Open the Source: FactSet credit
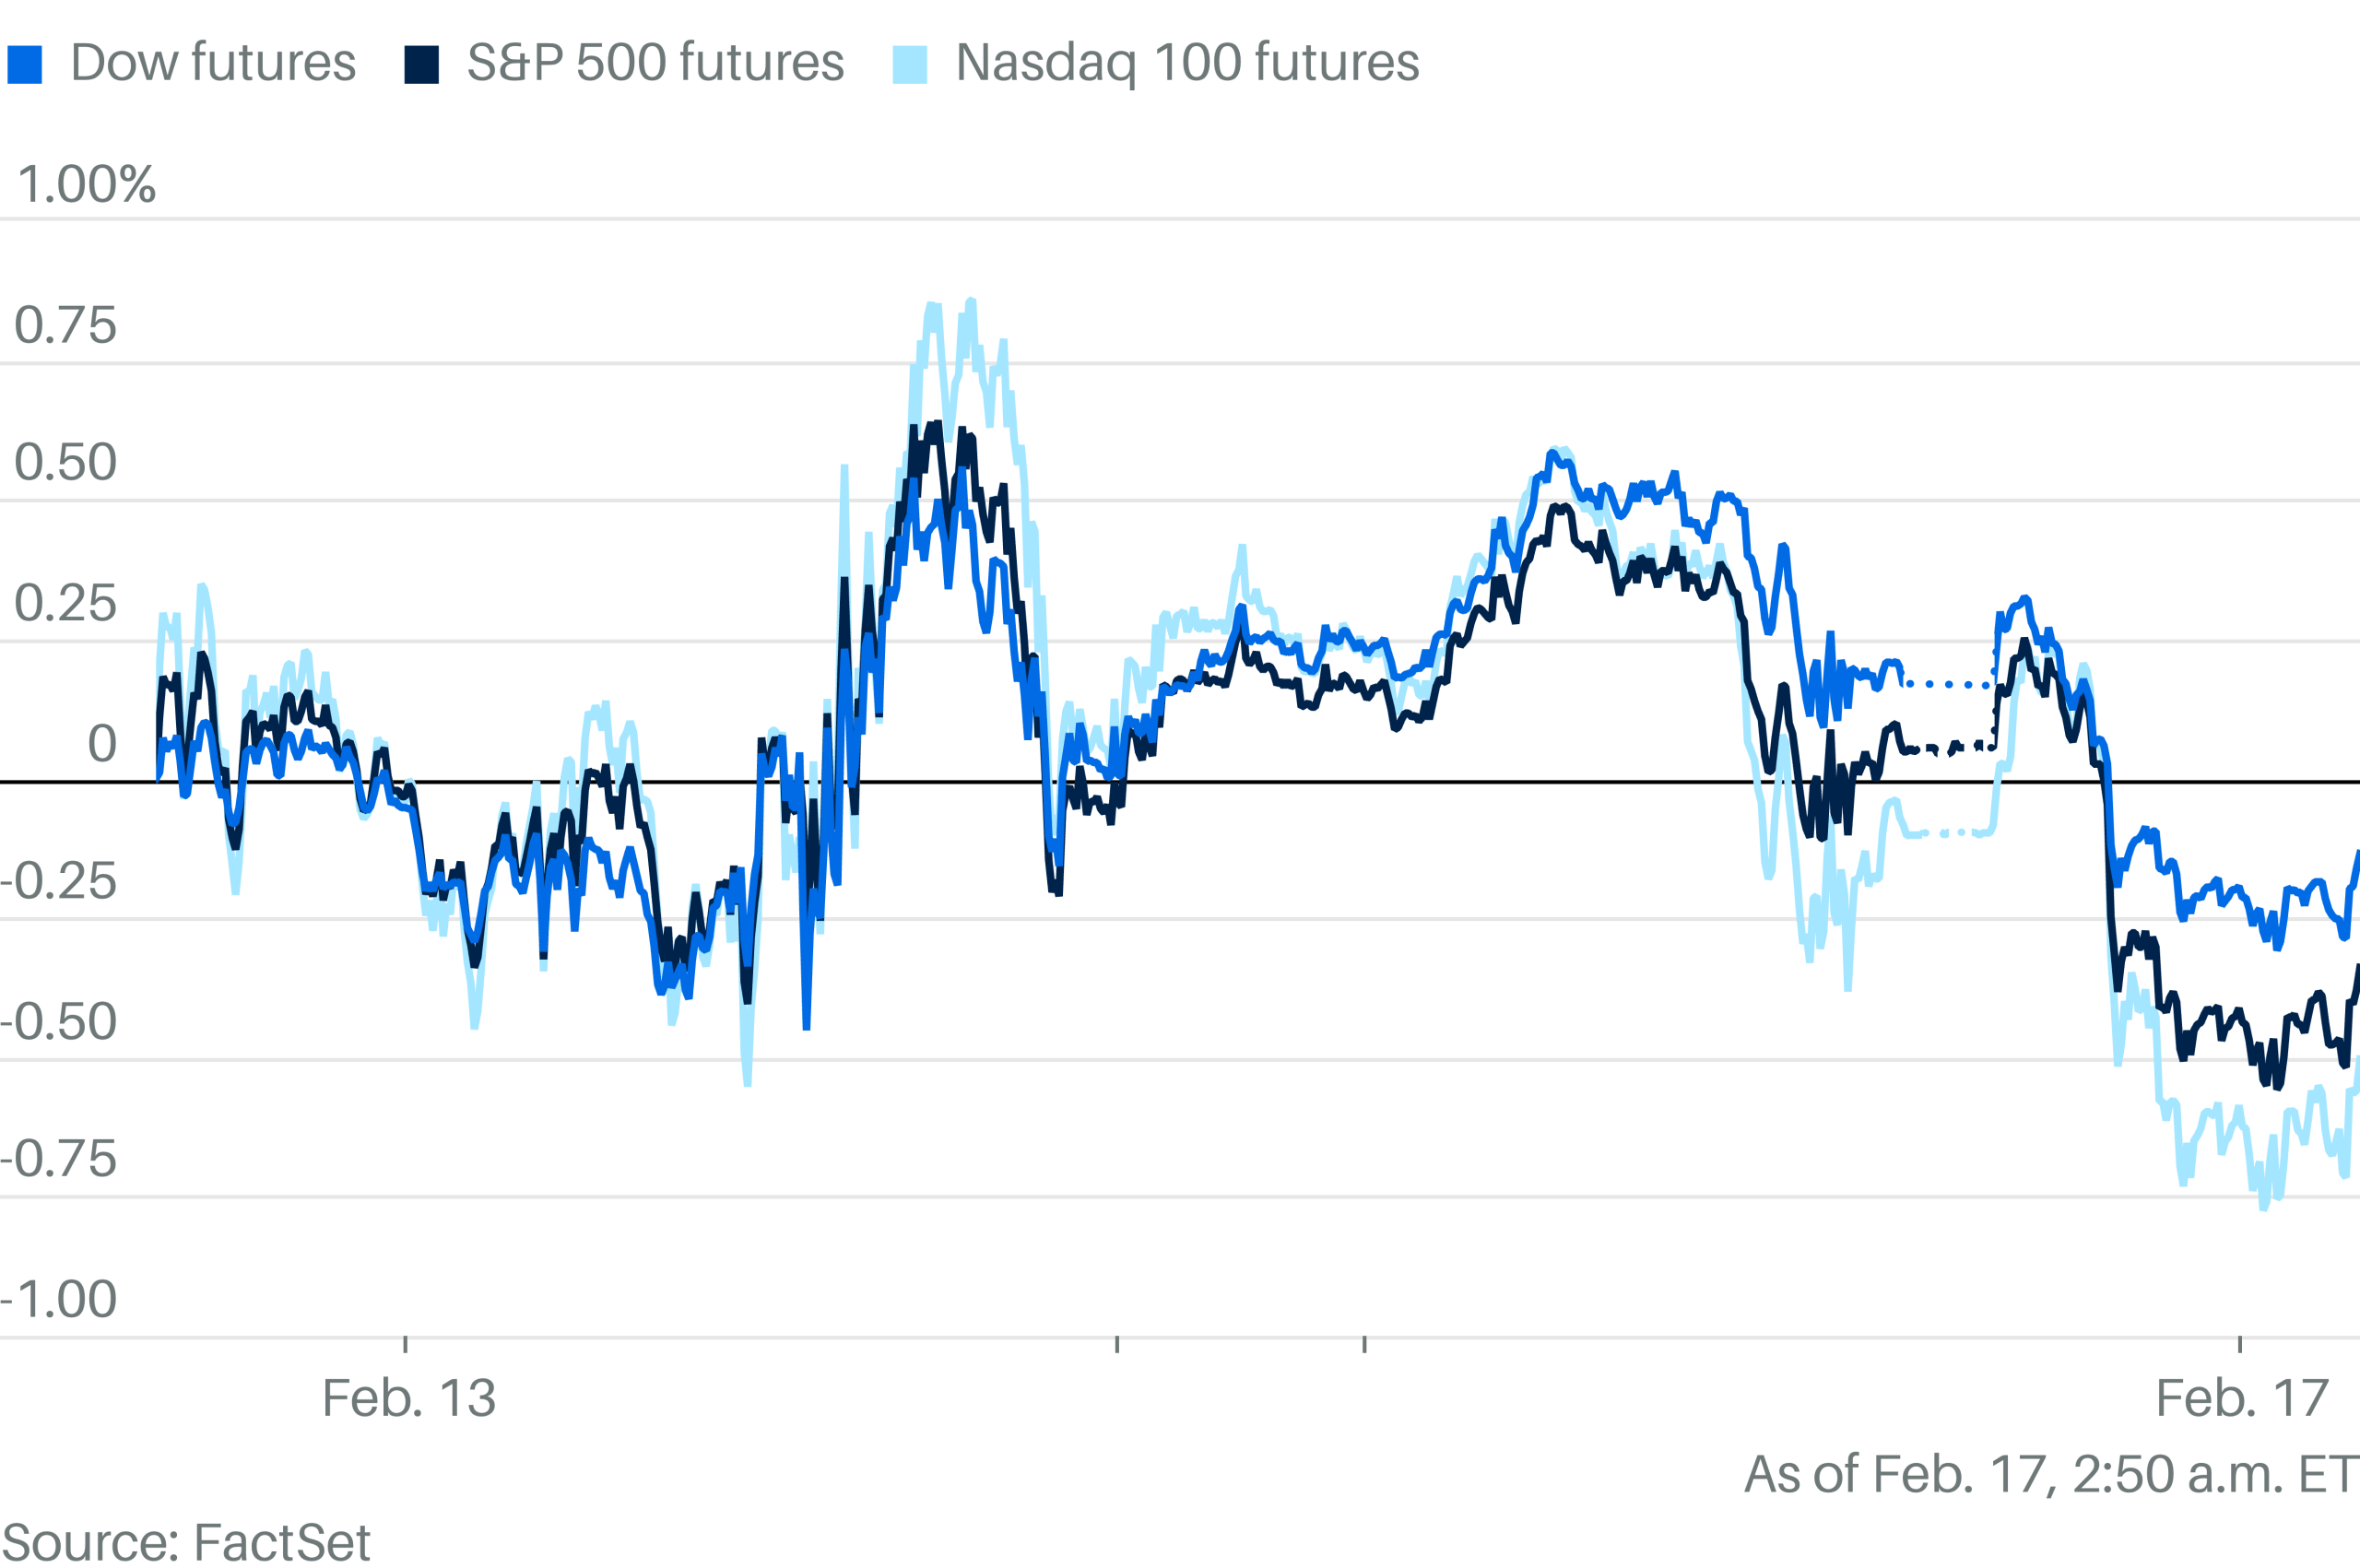2360x1568 pixels. 186,1543
